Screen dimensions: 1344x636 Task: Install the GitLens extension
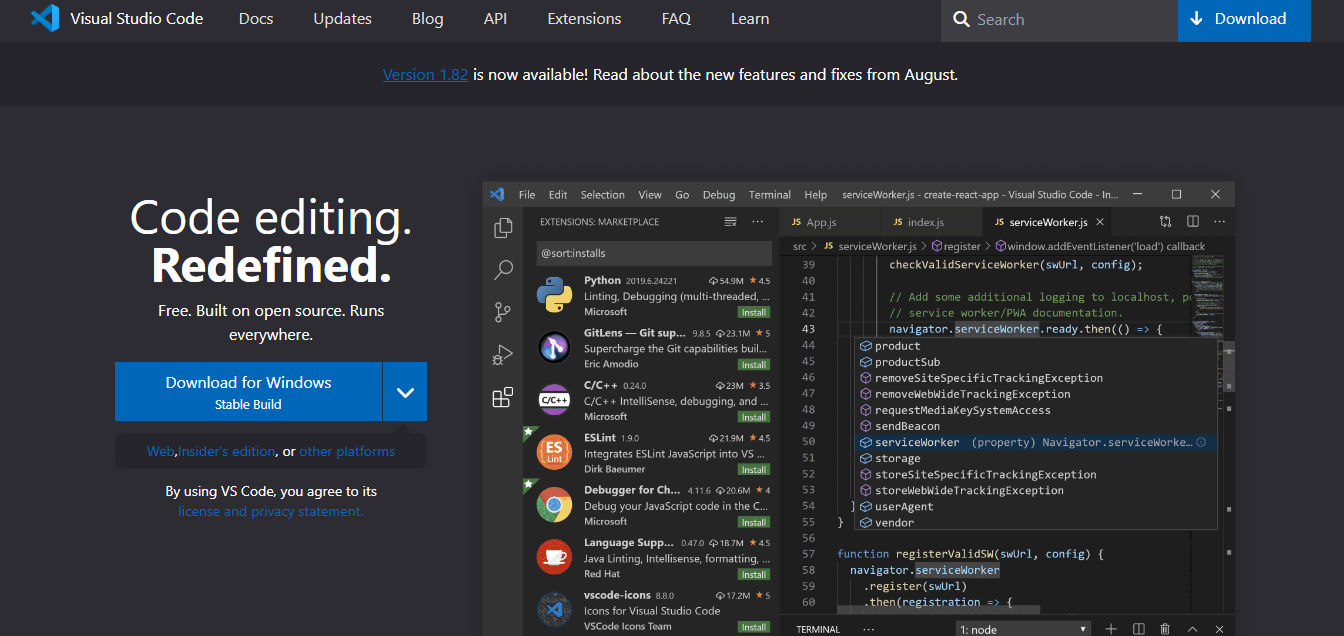click(754, 365)
